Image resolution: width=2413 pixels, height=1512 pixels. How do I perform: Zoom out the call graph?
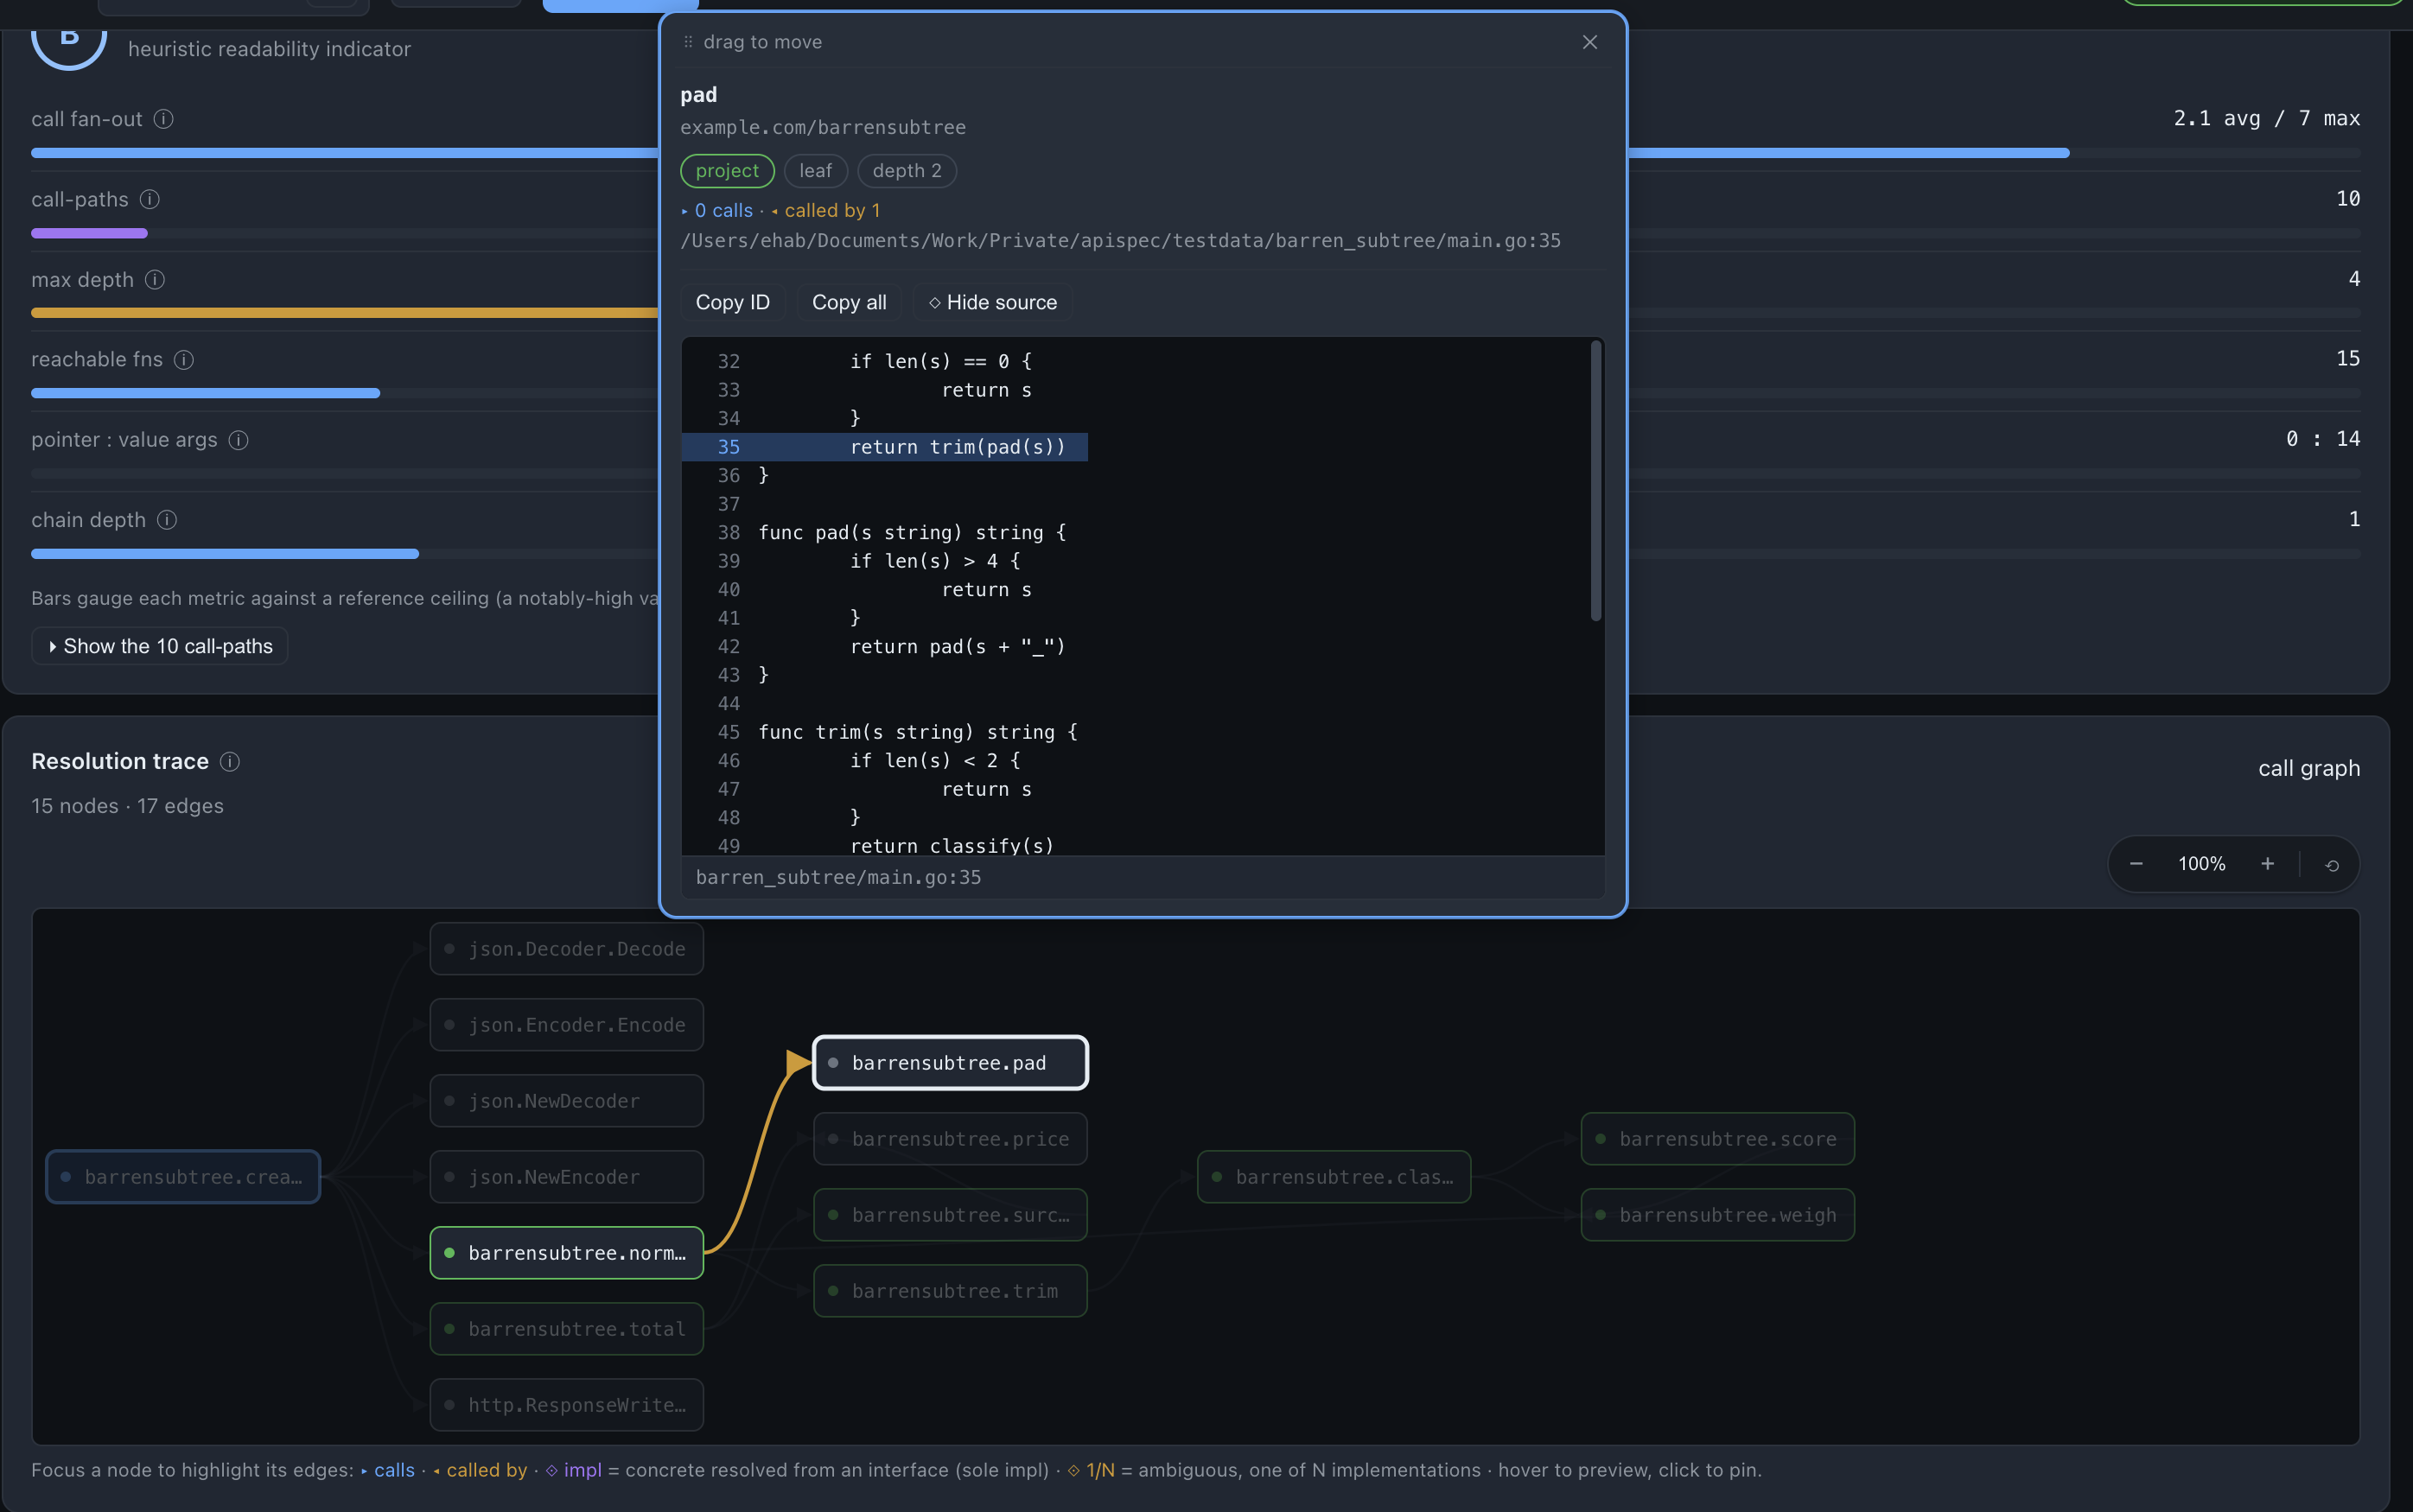click(x=2136, y=864)
